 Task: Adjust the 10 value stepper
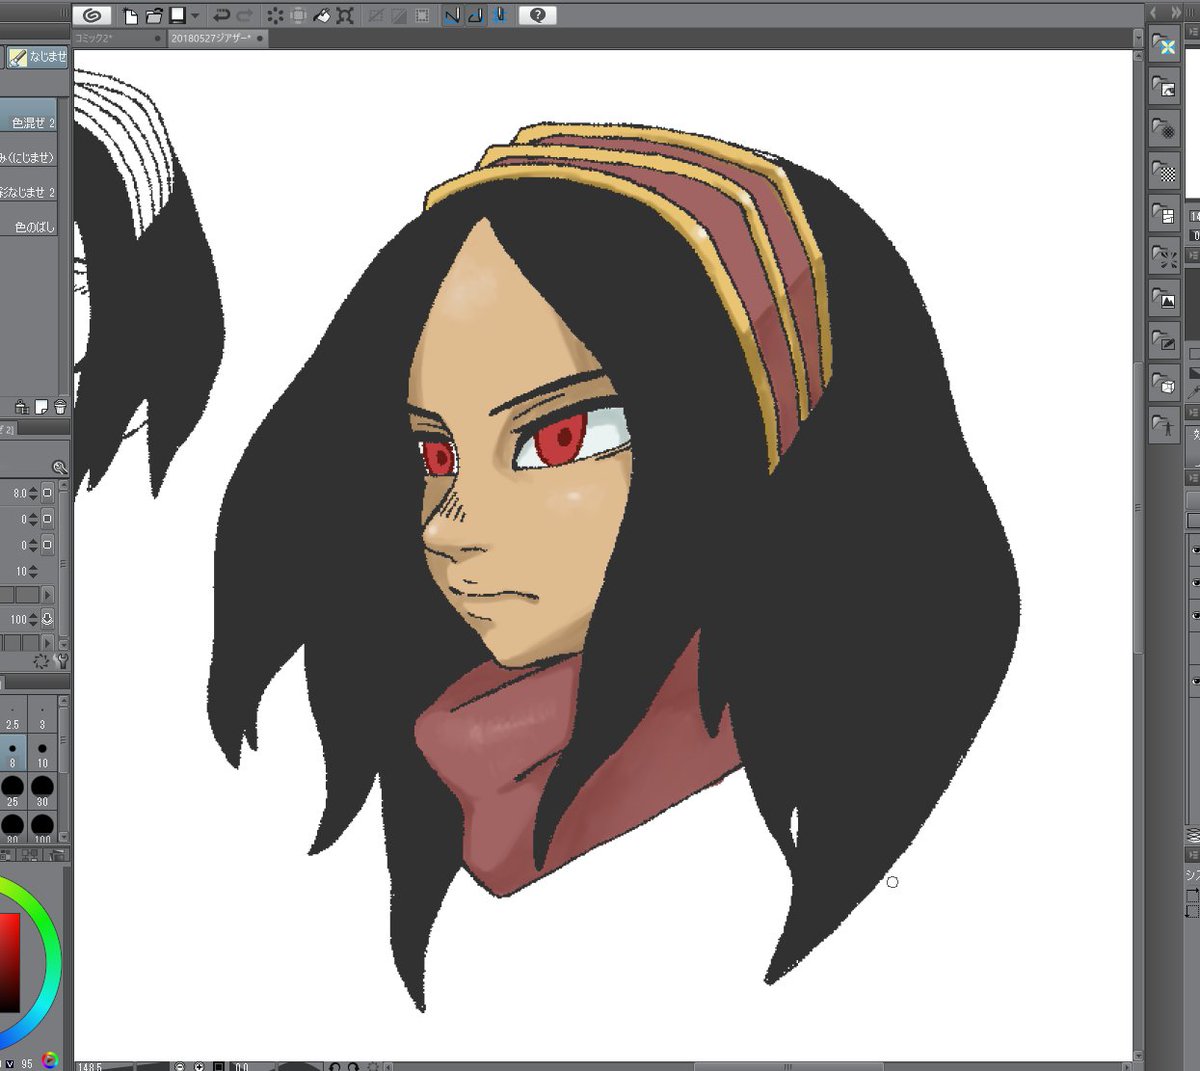pos(33,571)
